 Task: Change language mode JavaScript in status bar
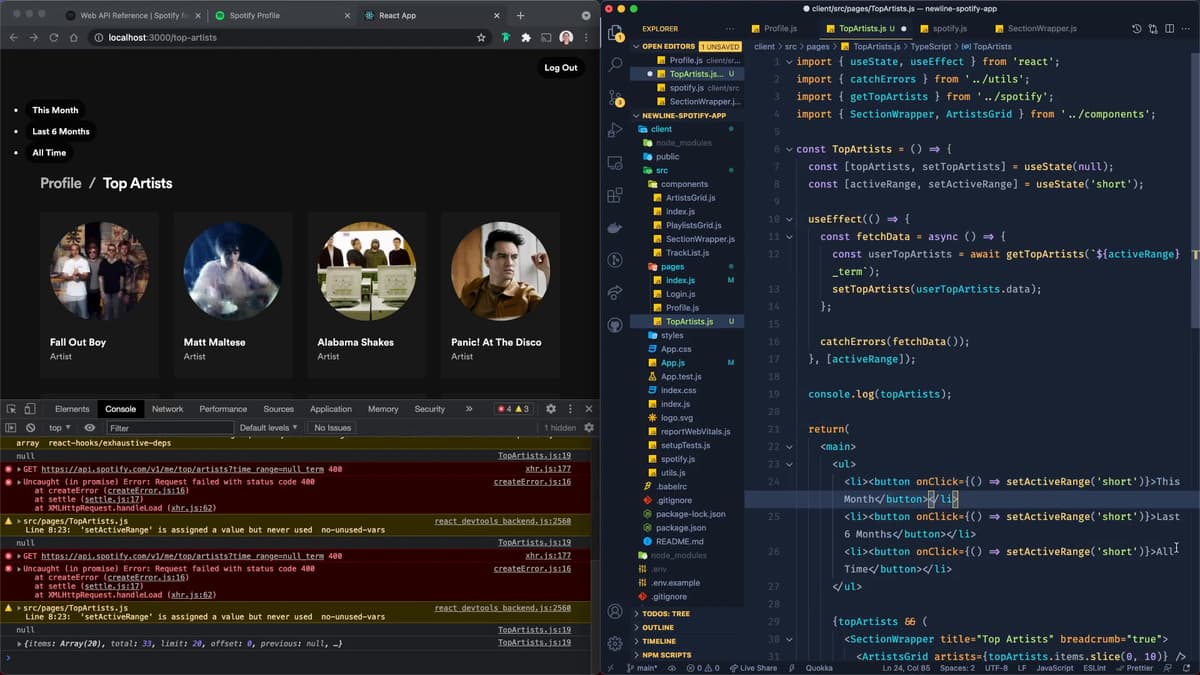[x=1055, y=668]
